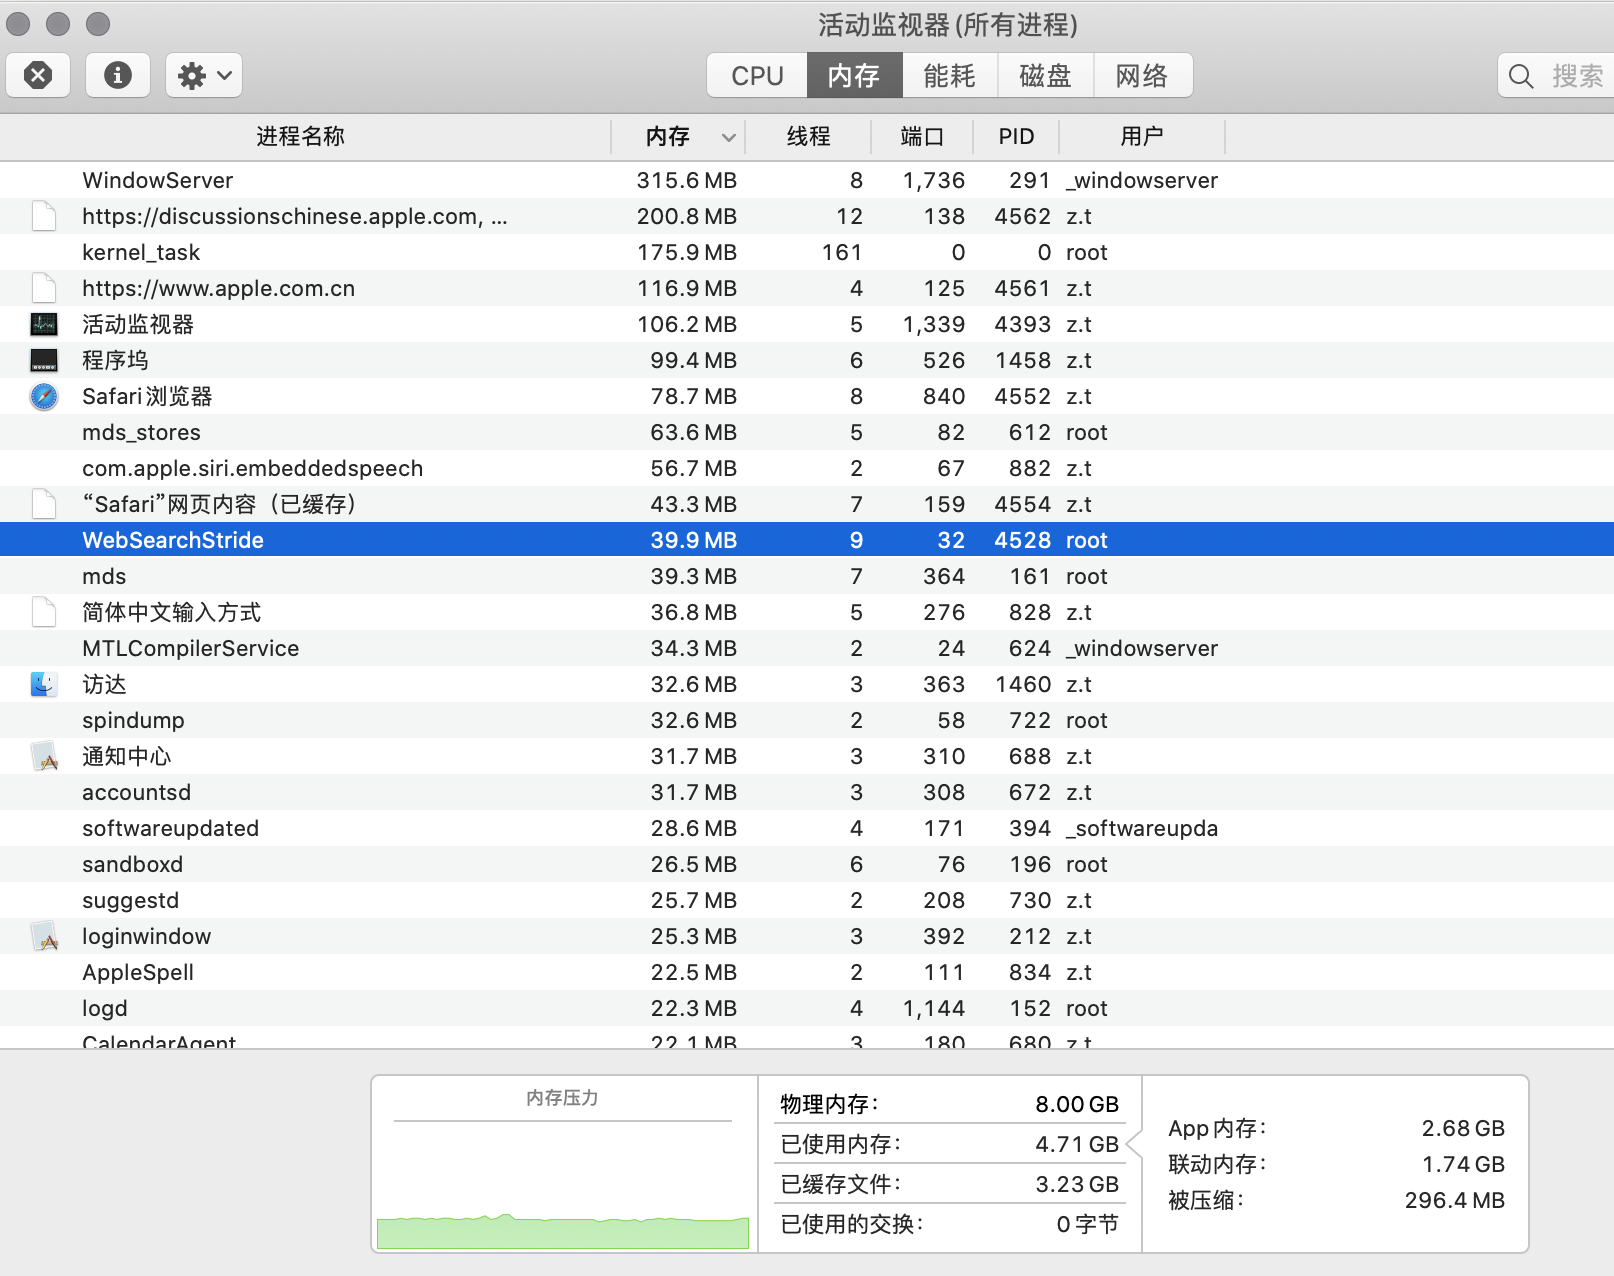The height and width of the screenshot is (1276, 1614).
Task: Select the 网络 network tab
Action: coord(1141,76)
